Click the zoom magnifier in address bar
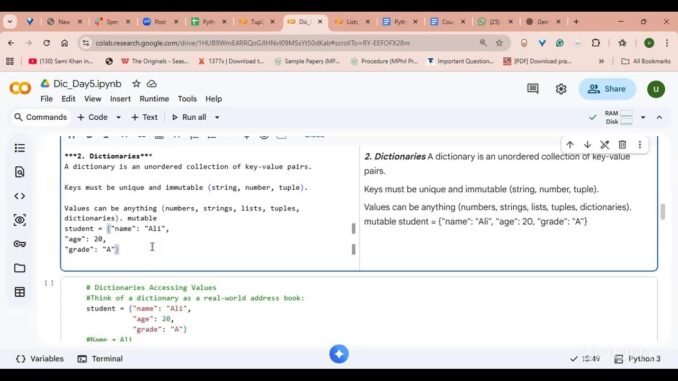Image resolution: width=678 pixels, height=381 pixels. (483, 43)
